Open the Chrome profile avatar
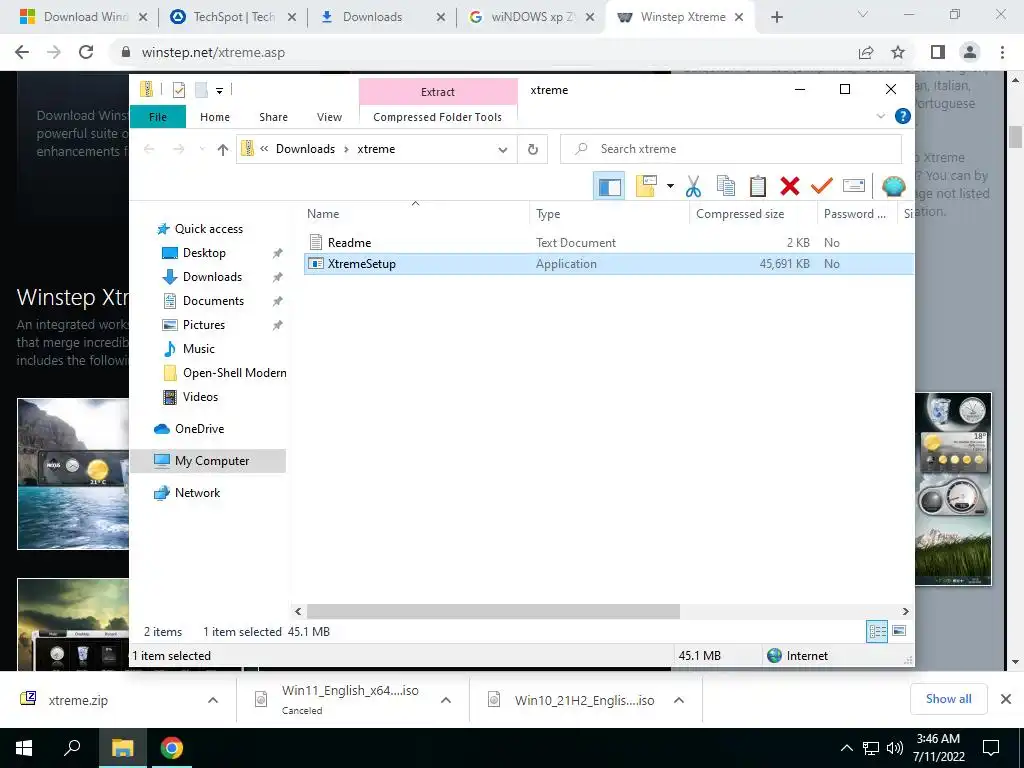Viewport: 1024px width, 768px height. (970, 52)
